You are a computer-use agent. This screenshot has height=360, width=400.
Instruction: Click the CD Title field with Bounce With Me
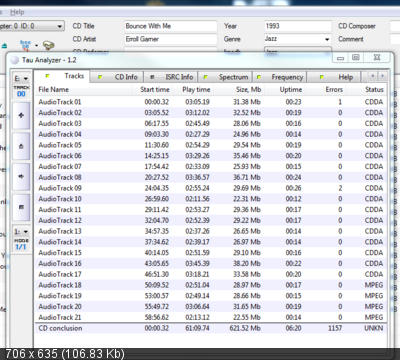click(x=171, y=26)
